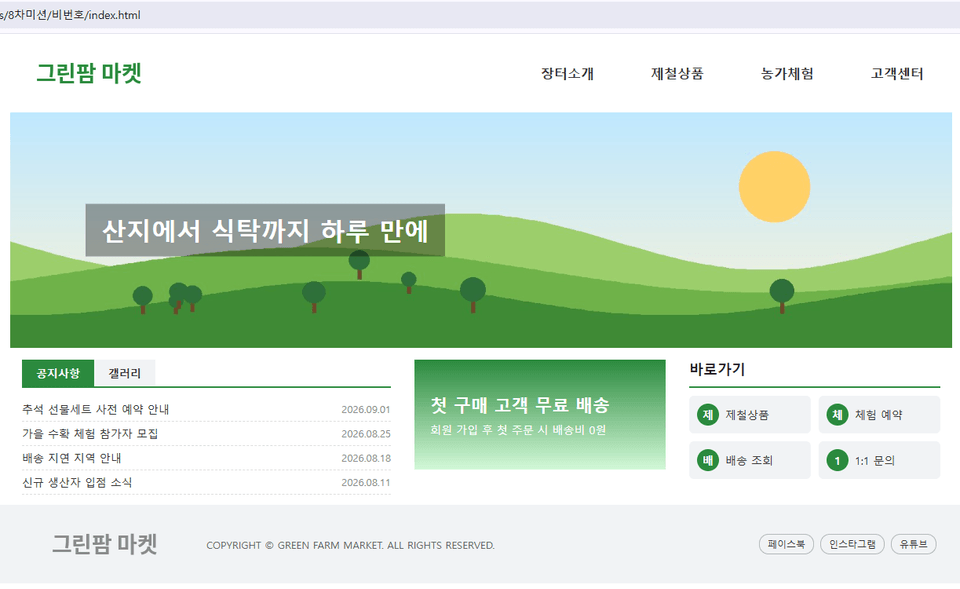Open the 페이스북 footer link
Screen dimensions: 960x589
coord(786,544)
